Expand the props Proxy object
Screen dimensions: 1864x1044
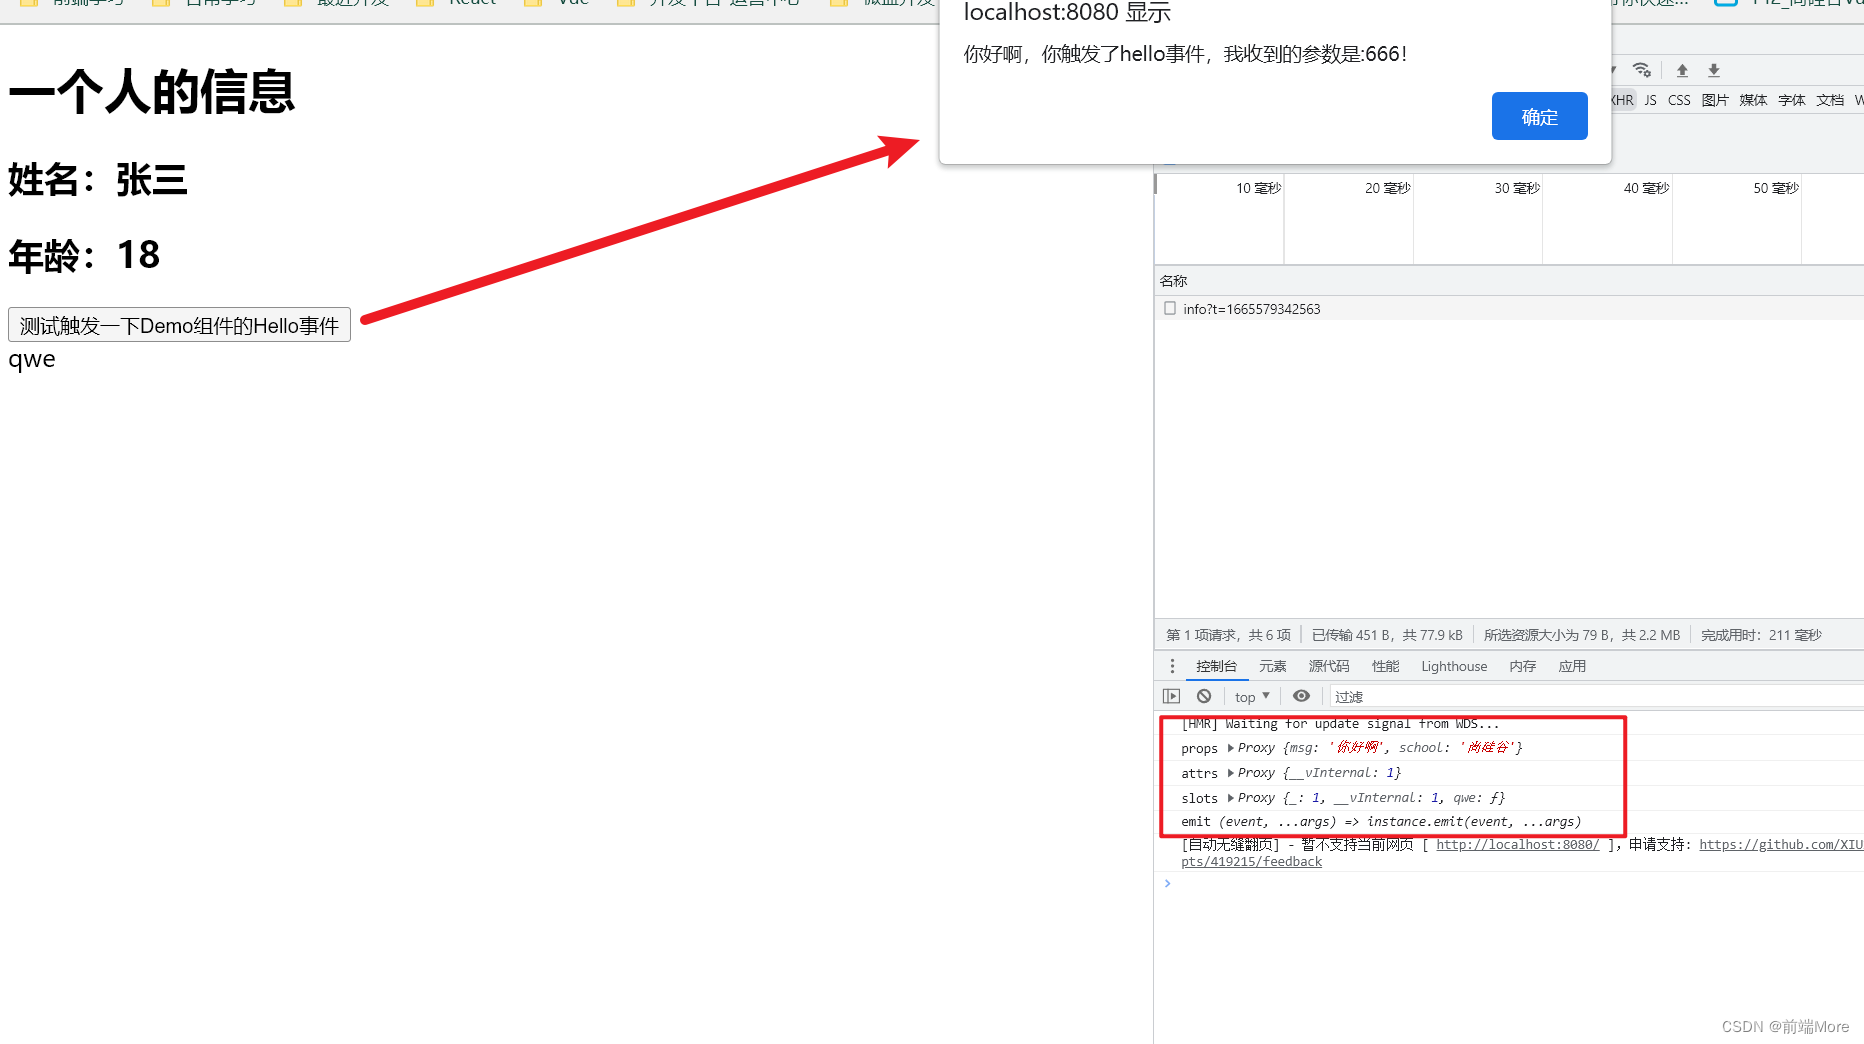1231,748
